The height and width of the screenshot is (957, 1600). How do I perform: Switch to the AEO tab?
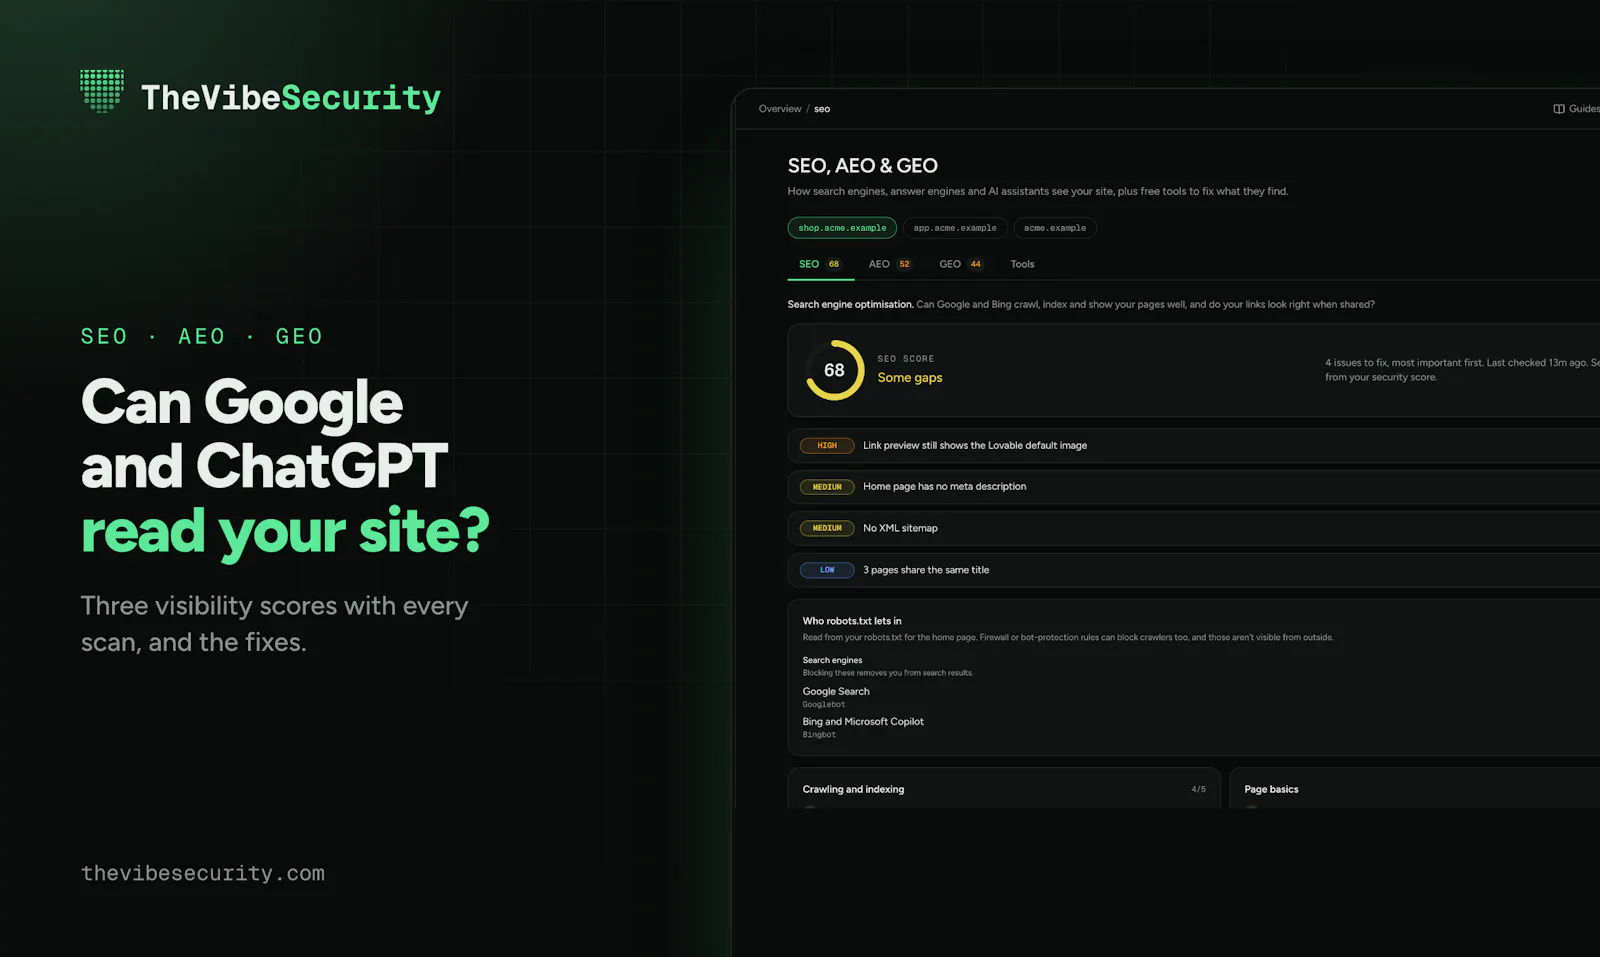[x=890, y=264]
